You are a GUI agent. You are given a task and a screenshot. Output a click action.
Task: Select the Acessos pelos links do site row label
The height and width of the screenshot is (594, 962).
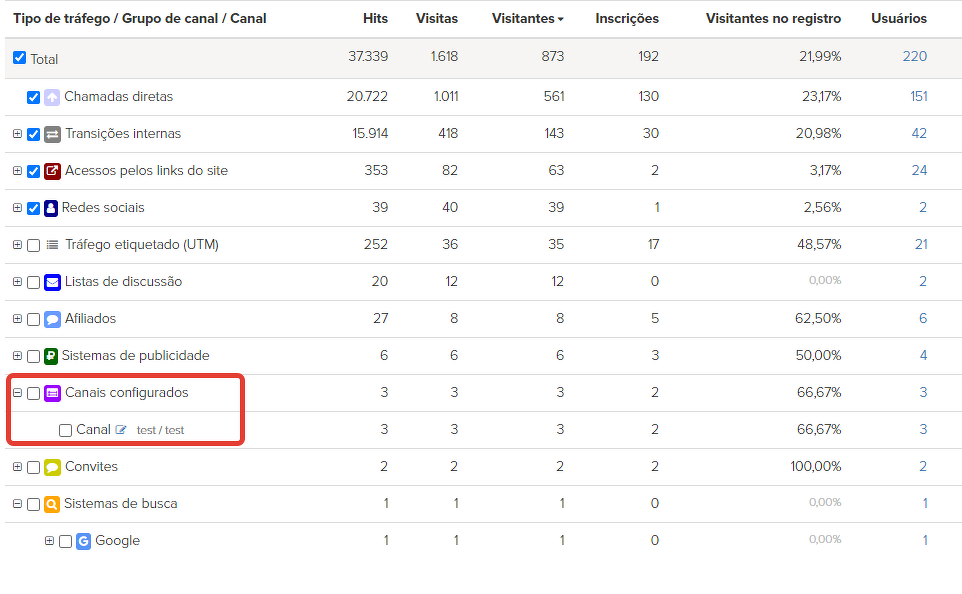(146, 171)
